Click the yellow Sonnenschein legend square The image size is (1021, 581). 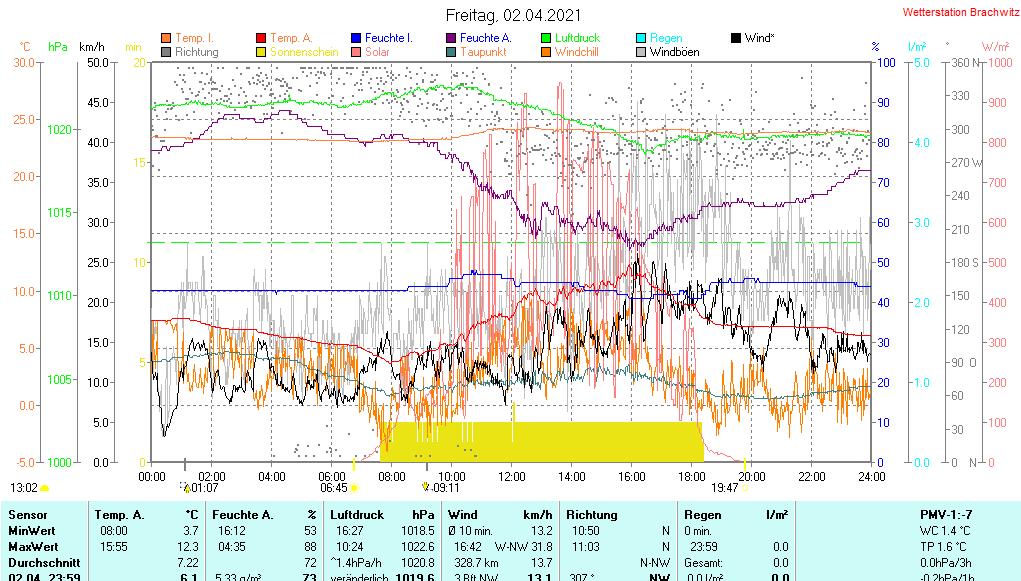262,52
